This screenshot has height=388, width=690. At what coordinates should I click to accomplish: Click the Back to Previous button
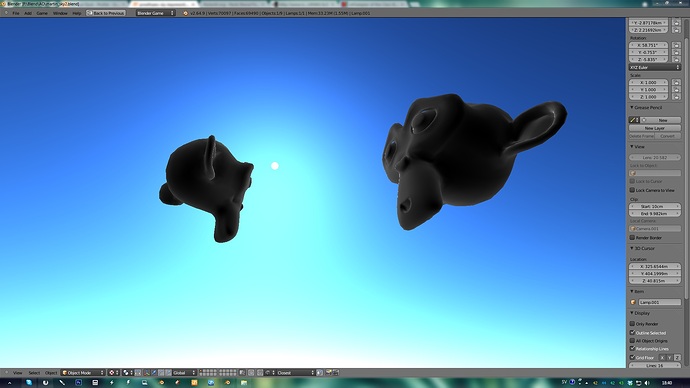point(106,13)
